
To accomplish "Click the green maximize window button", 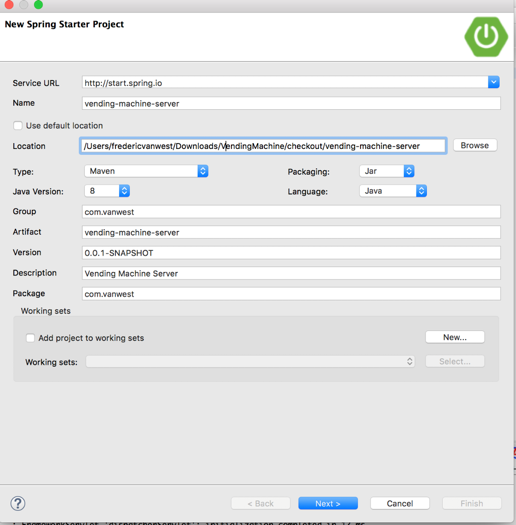I will tap(39, 4).
